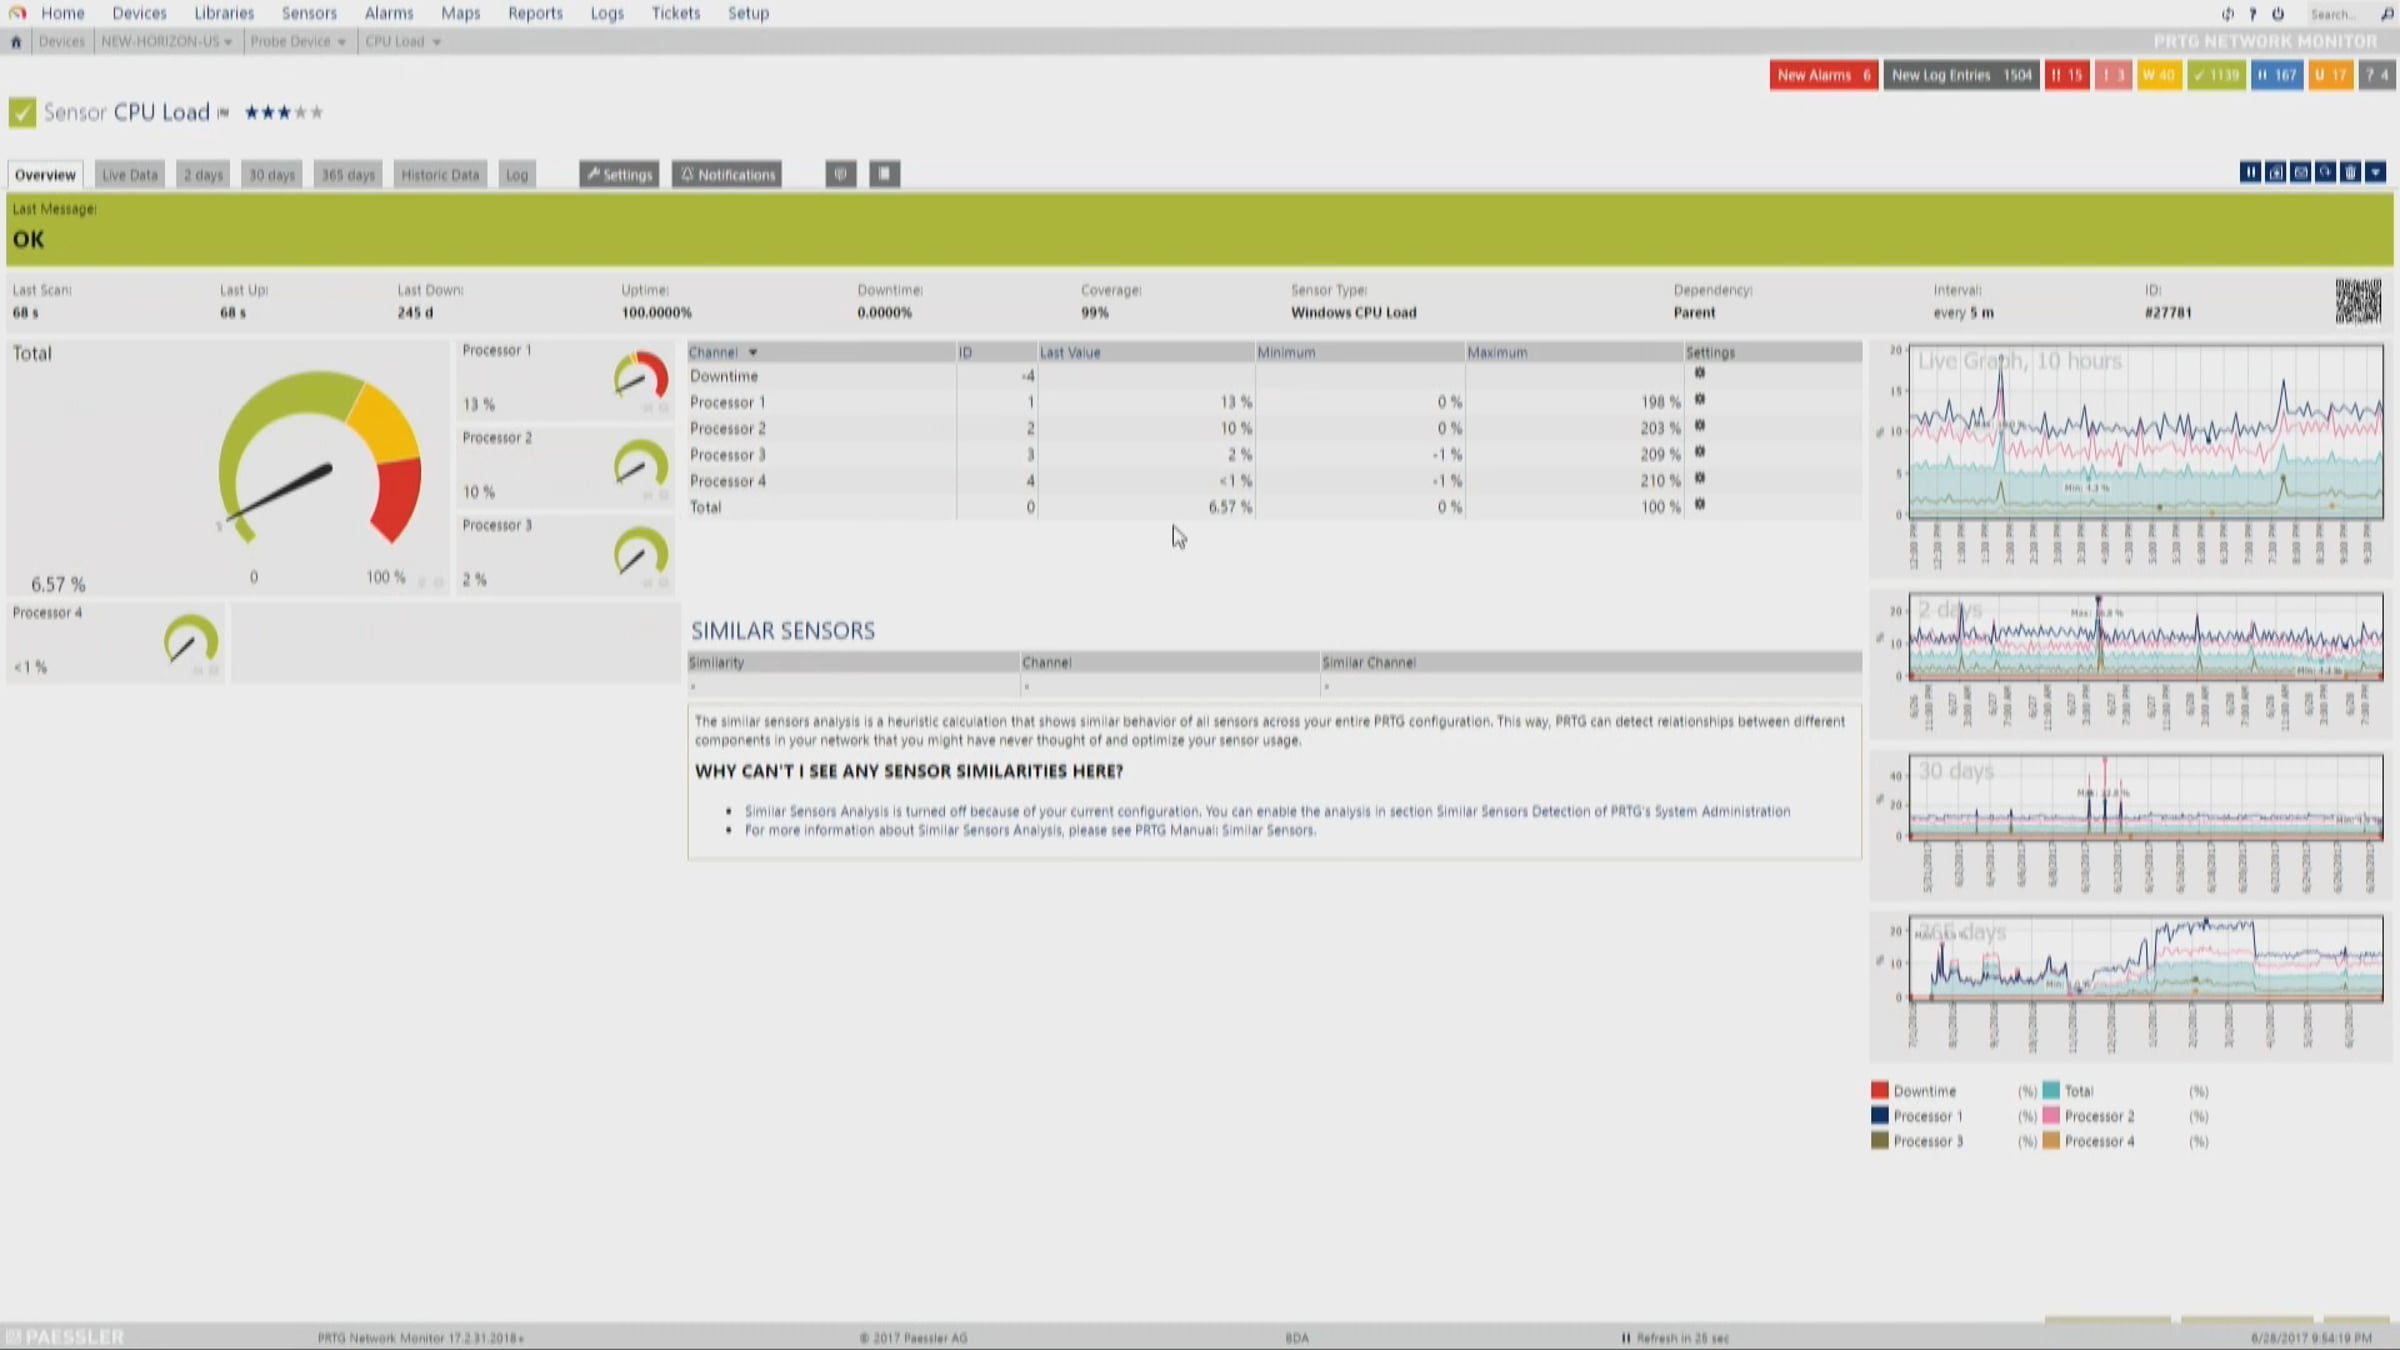Viewport: 2400px width, 1350px height.
Task: Toggle Processor 3 channel in graph legend
Action: pos(1880,1141)
